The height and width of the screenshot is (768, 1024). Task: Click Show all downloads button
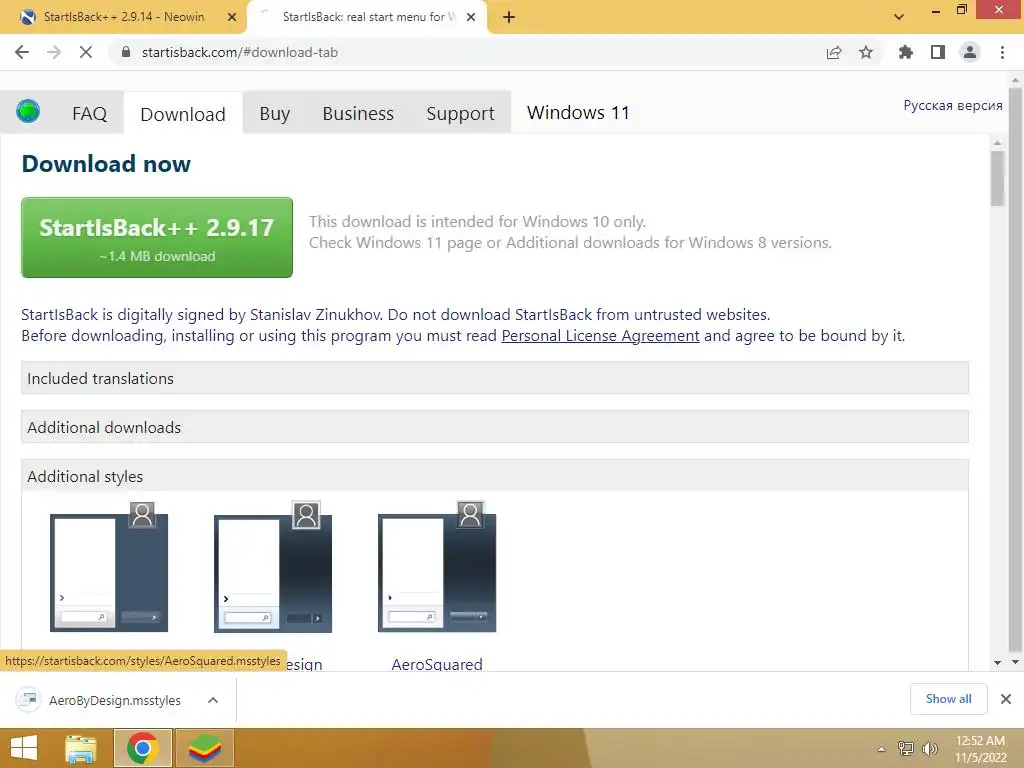click(948, 699)
